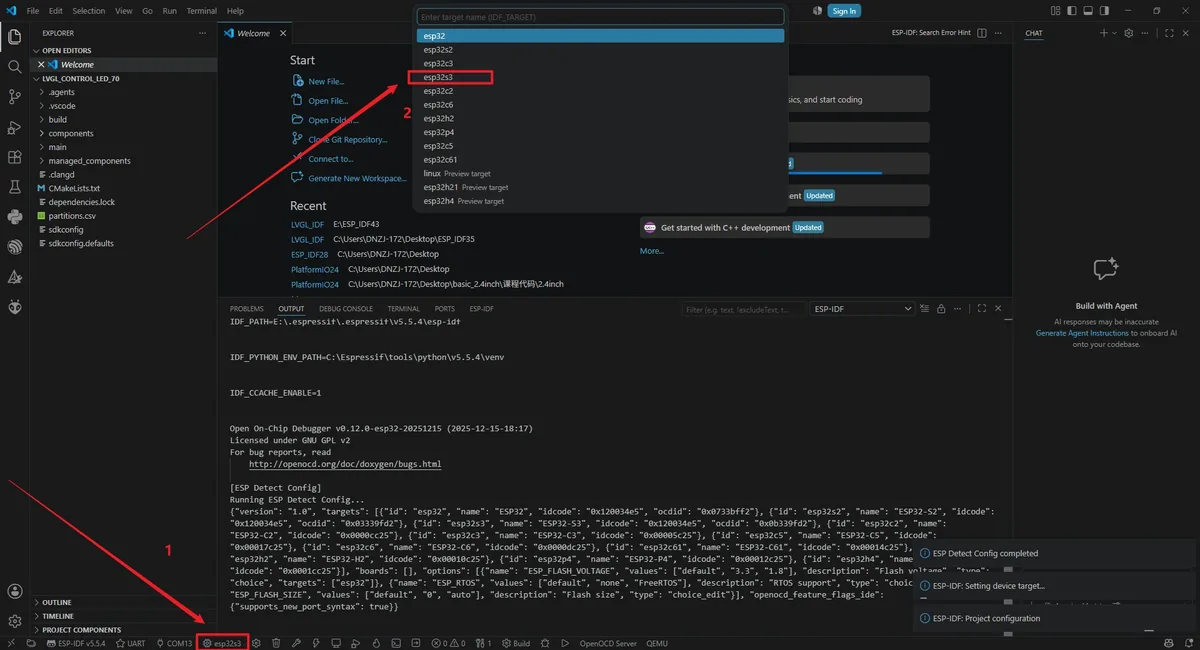The width and height of the screenshot is (1200, 650).
Task: Expand the .vscode folder
Action: pyautogui.click(x=123, y=106)
